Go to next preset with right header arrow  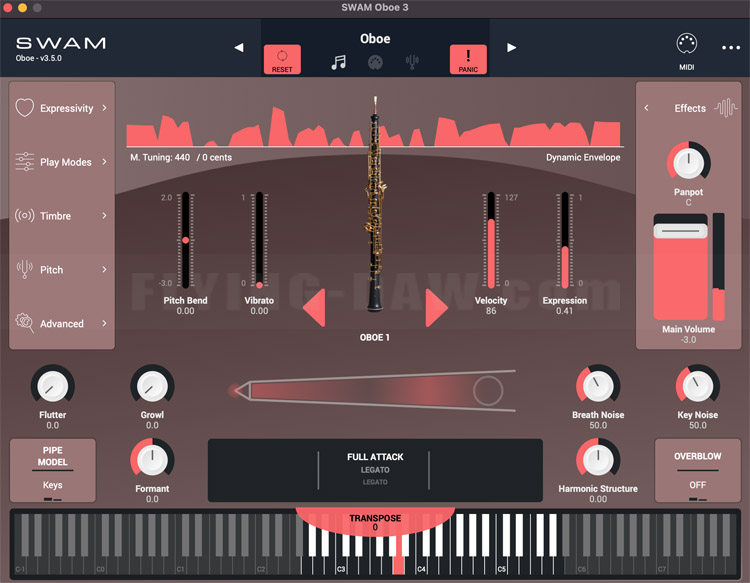pyautogui.click(x=511, y=47)
